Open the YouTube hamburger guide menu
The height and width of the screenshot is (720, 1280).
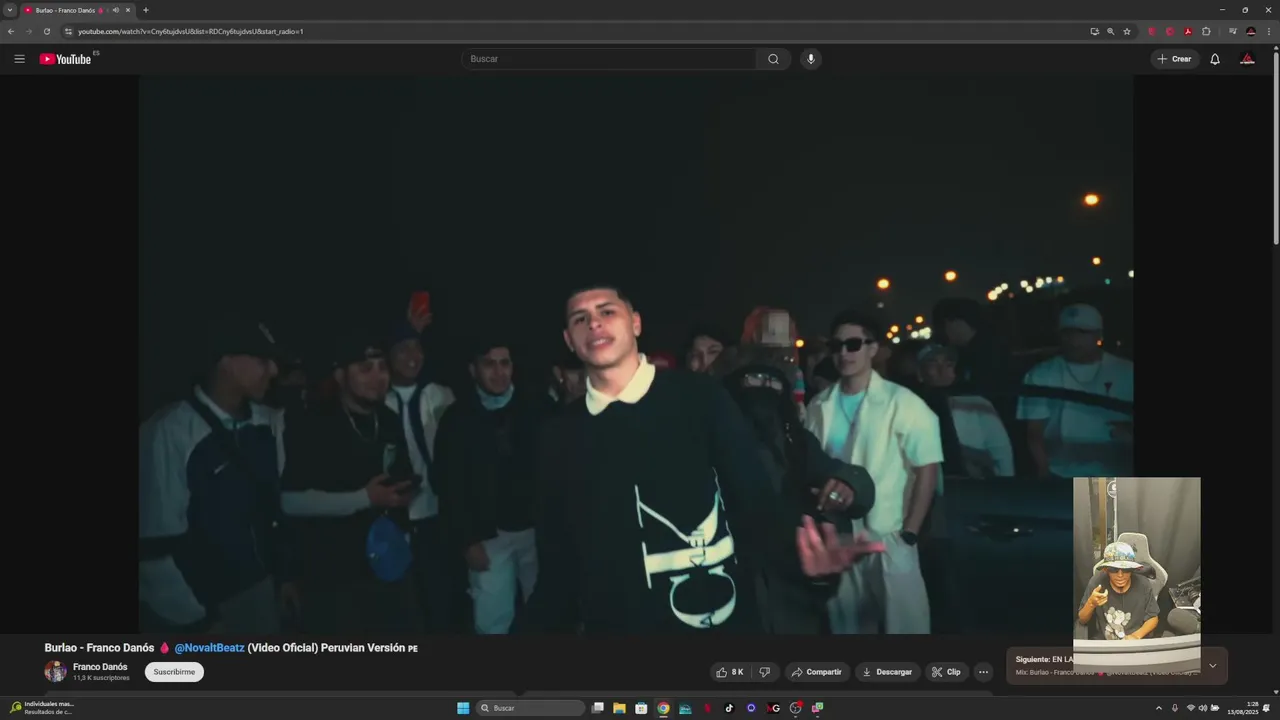click(x=19, y=59)
